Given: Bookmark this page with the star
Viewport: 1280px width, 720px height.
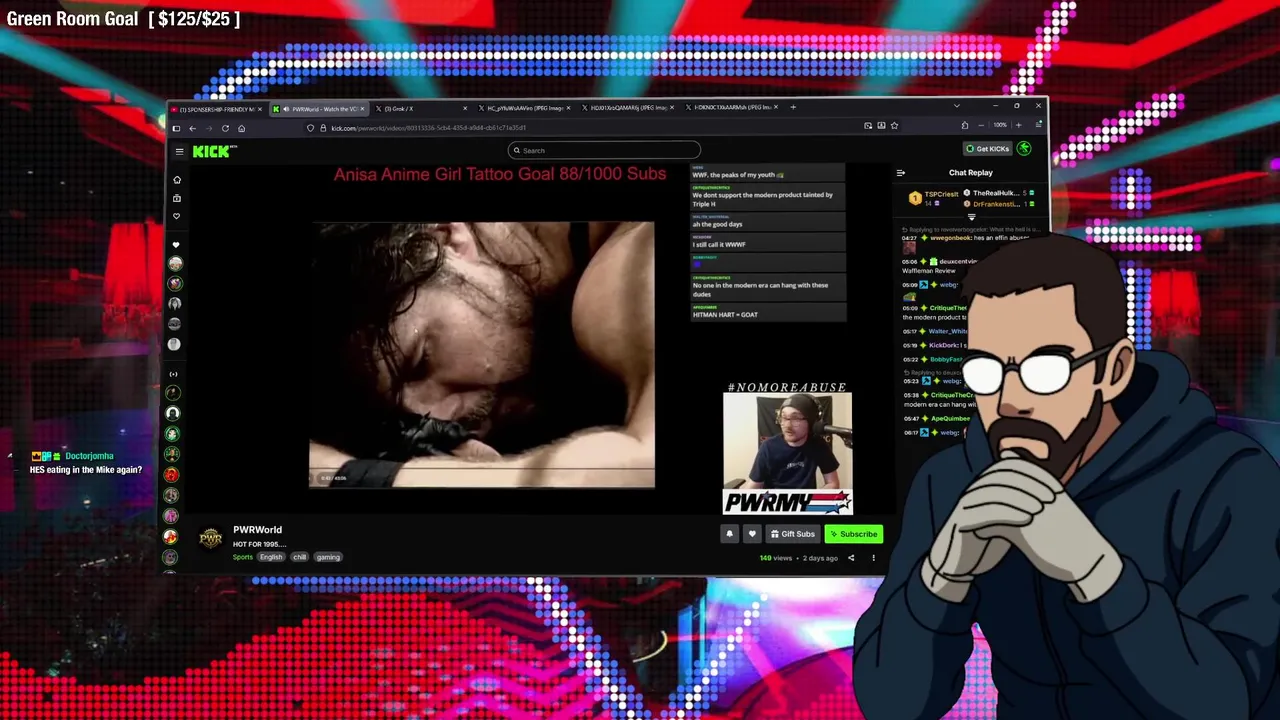Looking at the screenshot, I should click(894, 126).
